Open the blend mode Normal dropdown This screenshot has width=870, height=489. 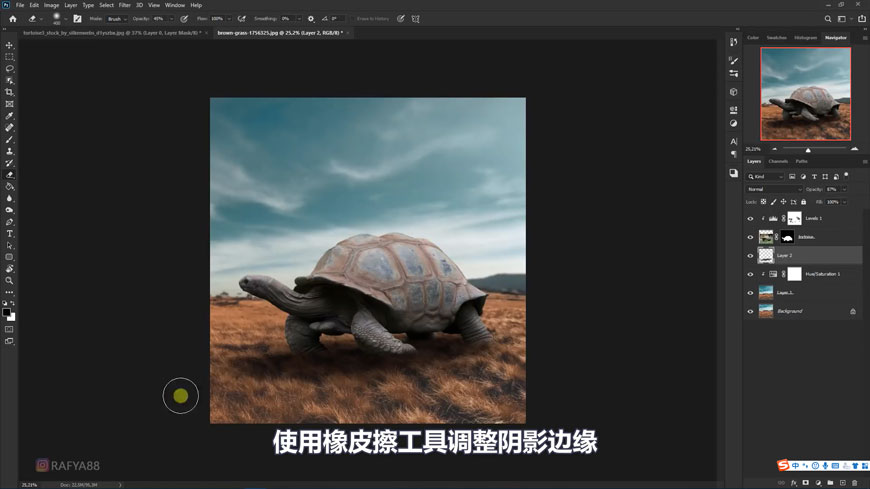(774, 189)
